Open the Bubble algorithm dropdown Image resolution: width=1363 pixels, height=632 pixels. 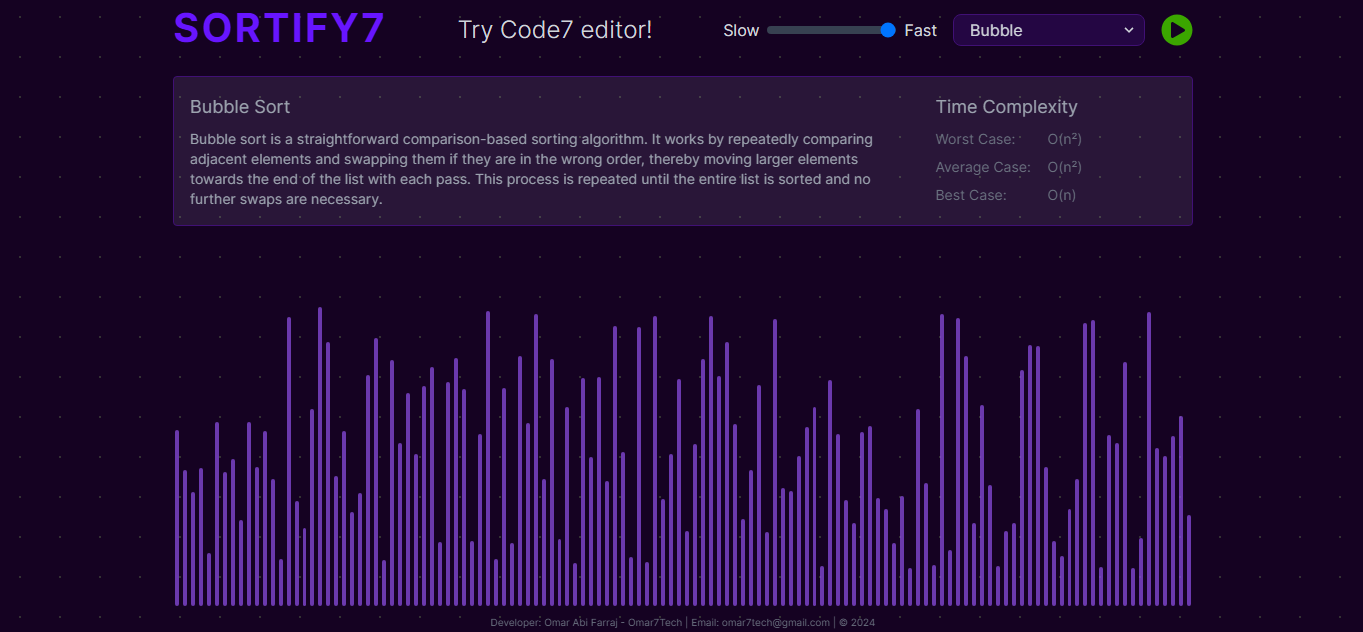1049,30
